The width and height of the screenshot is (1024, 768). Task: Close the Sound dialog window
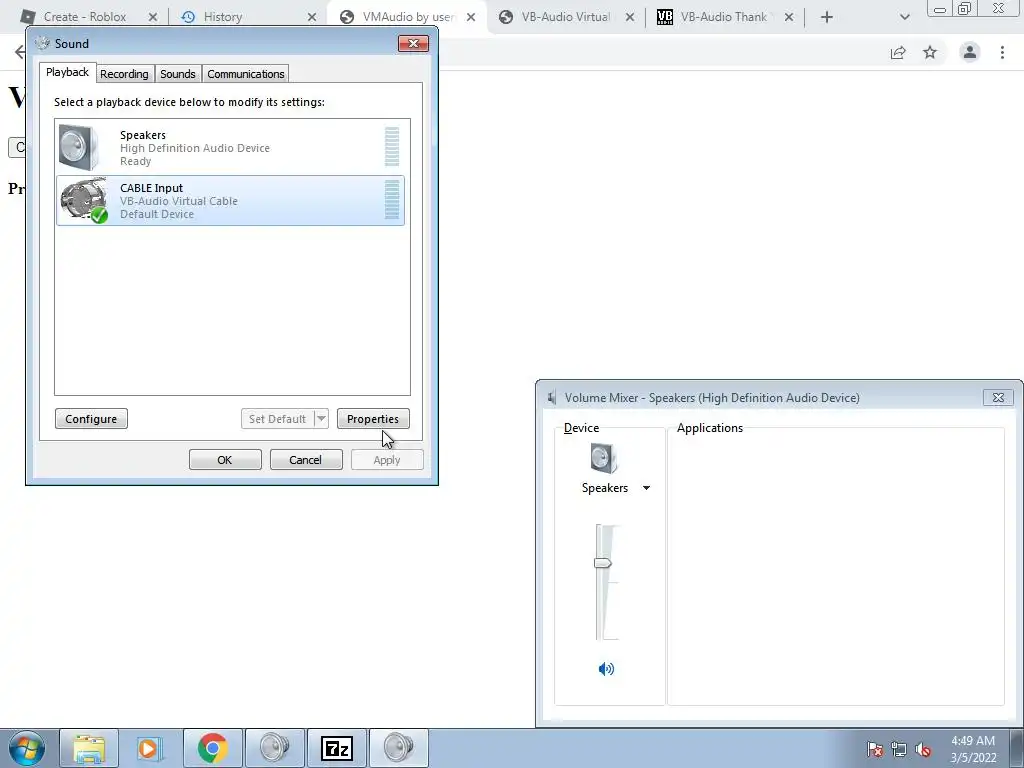click(x=413, y=44)
